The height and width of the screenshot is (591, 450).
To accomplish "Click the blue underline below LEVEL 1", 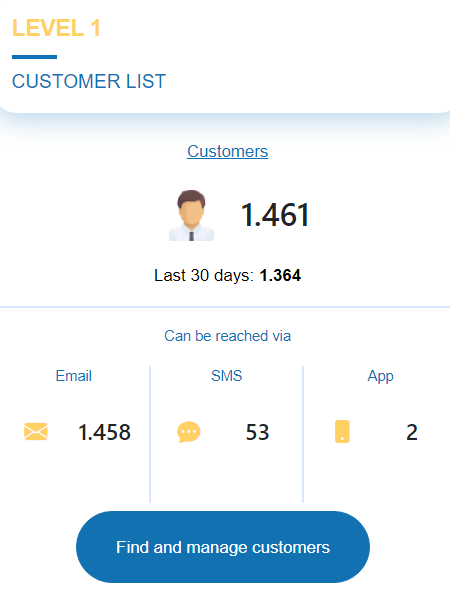I will pos(34,57).
